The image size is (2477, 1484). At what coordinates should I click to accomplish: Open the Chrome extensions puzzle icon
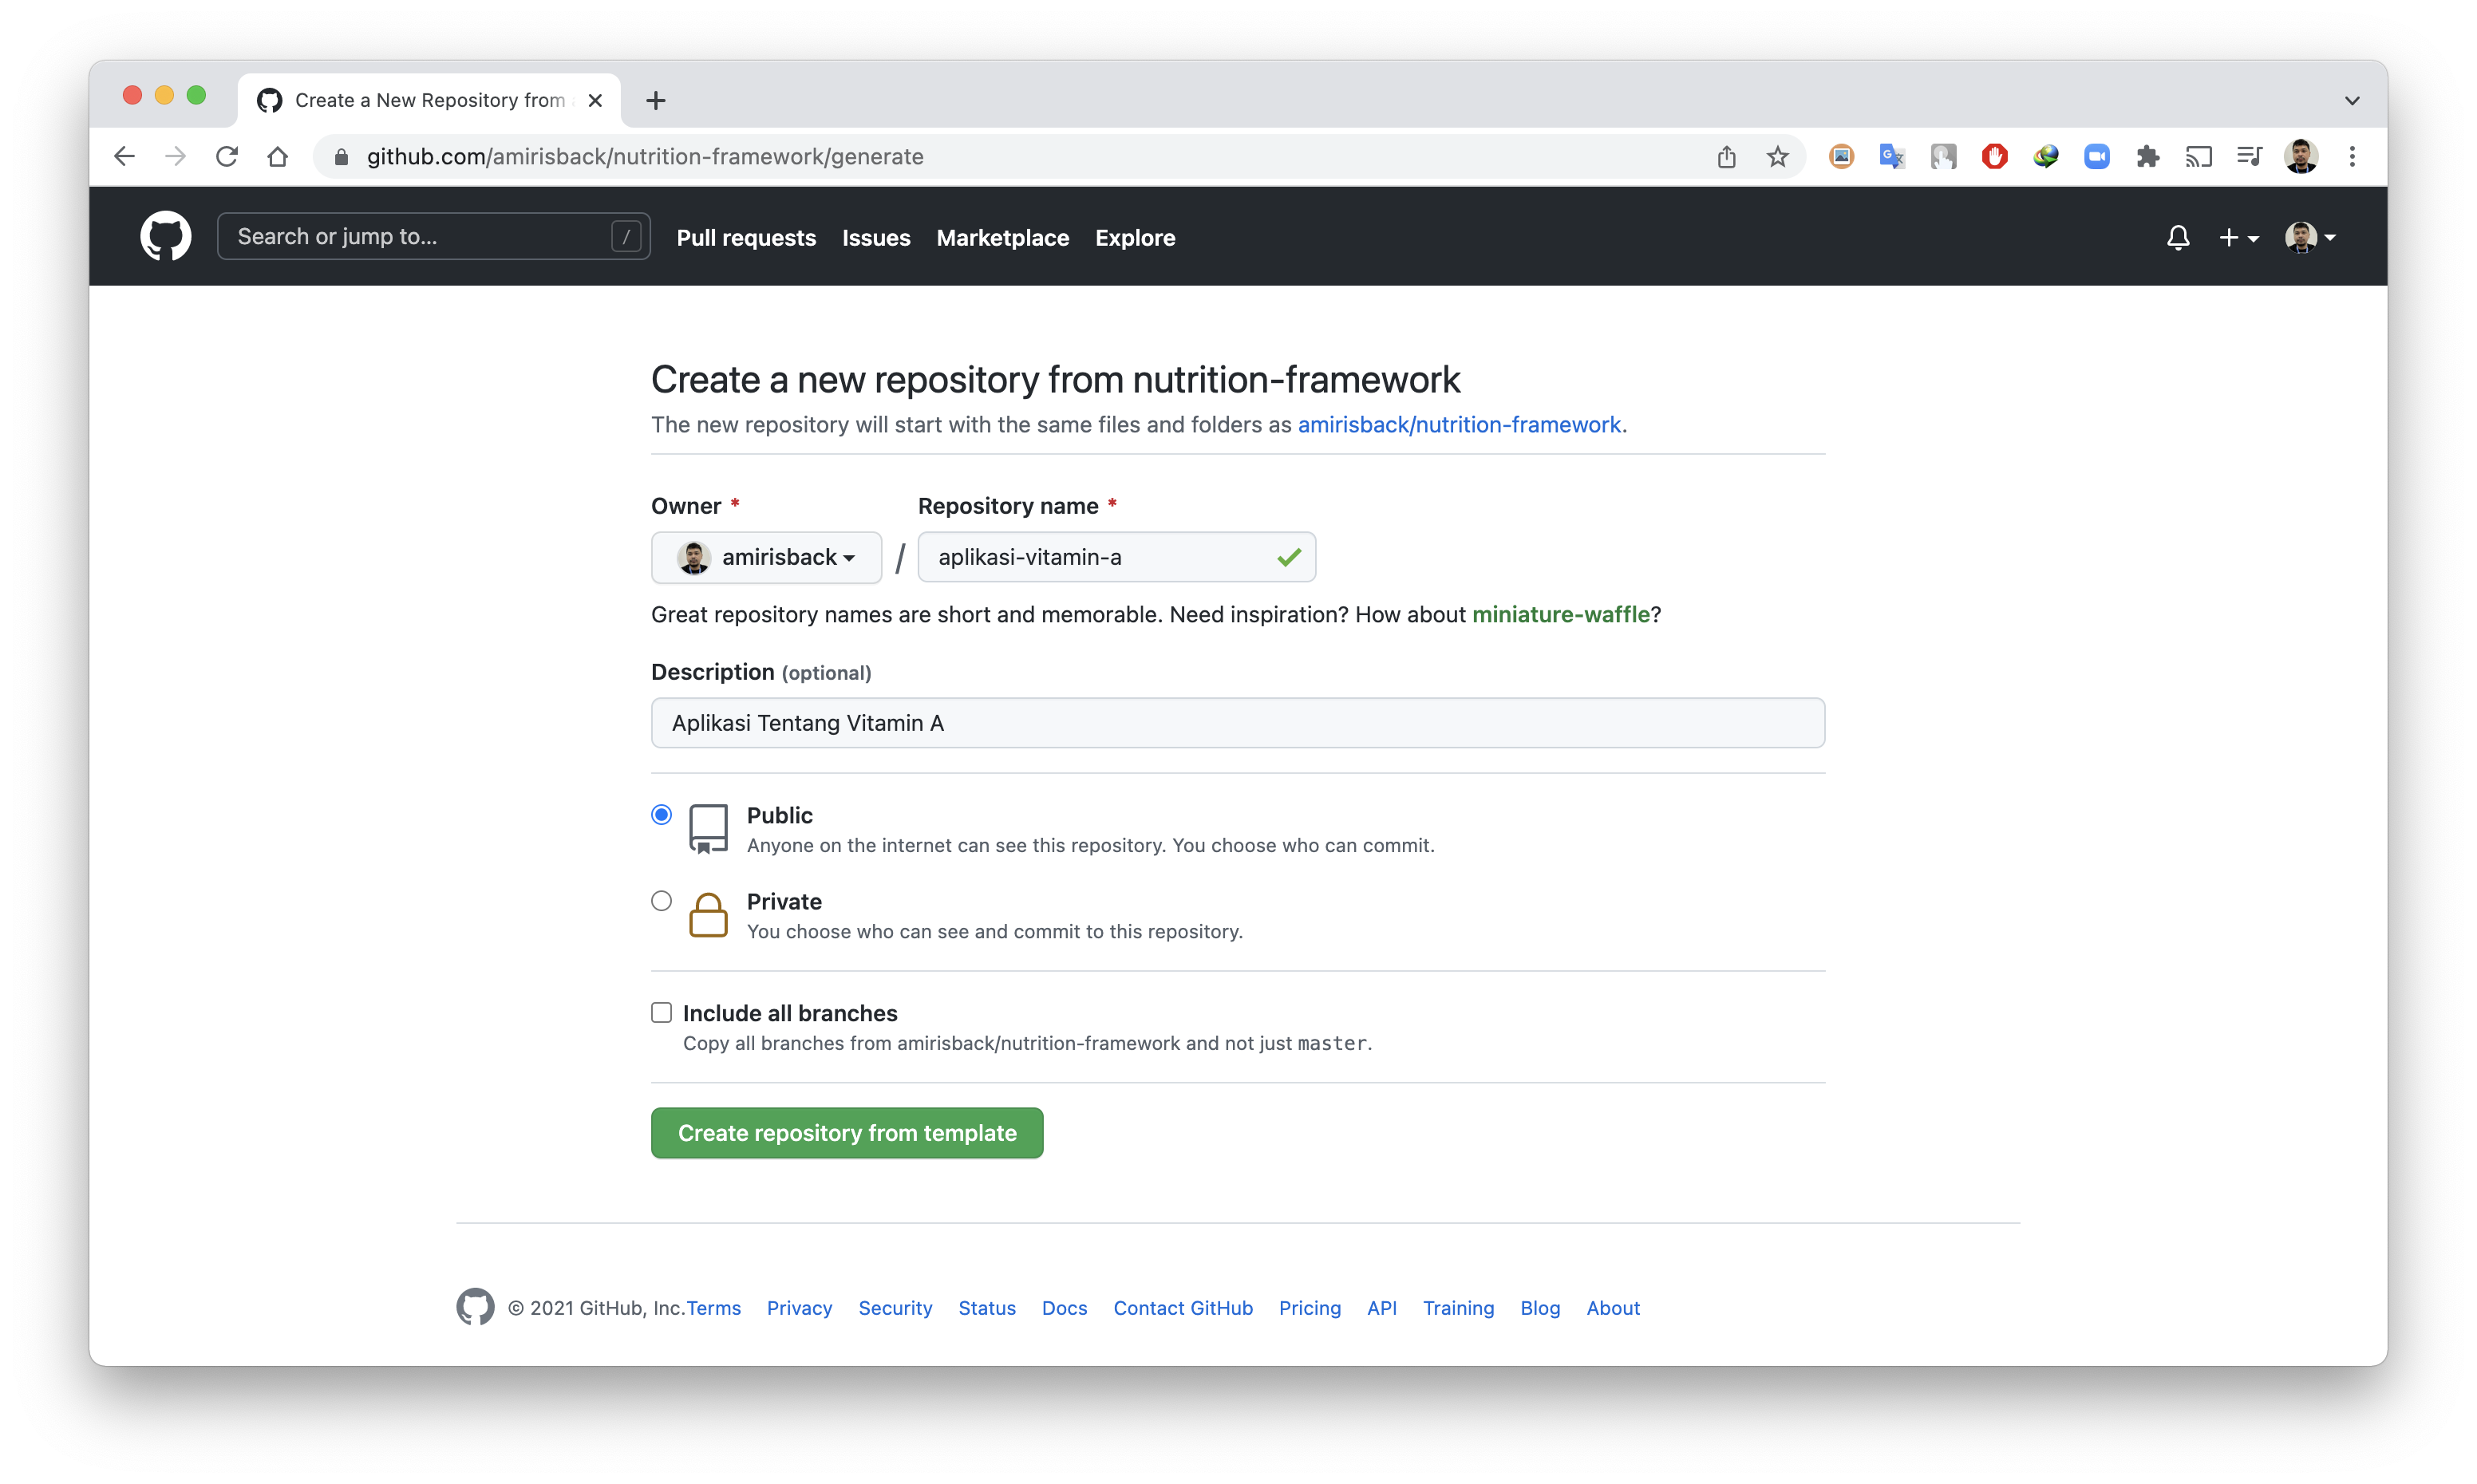(2147, 157)
